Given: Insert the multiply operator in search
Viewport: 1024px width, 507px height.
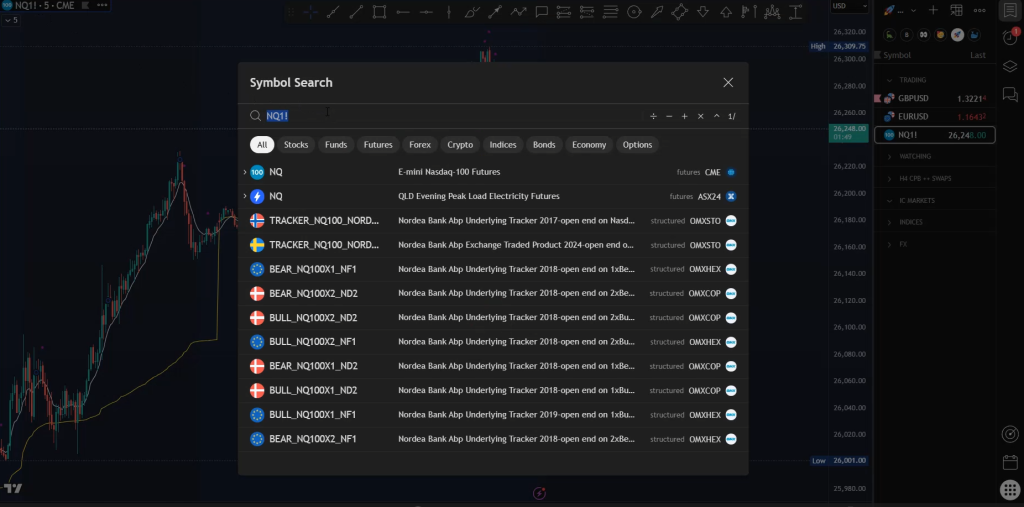Looking at the screenshot, I should click(701, 116).
